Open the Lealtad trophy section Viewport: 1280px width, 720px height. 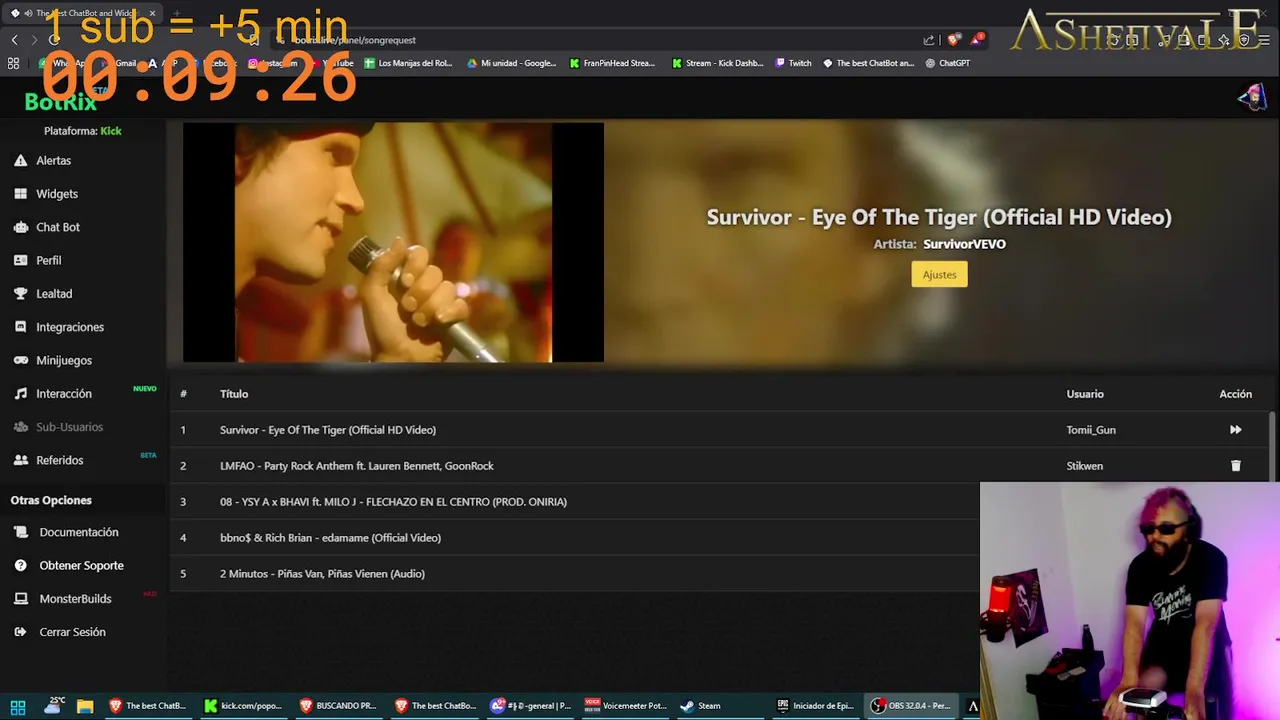click(43, 294)
